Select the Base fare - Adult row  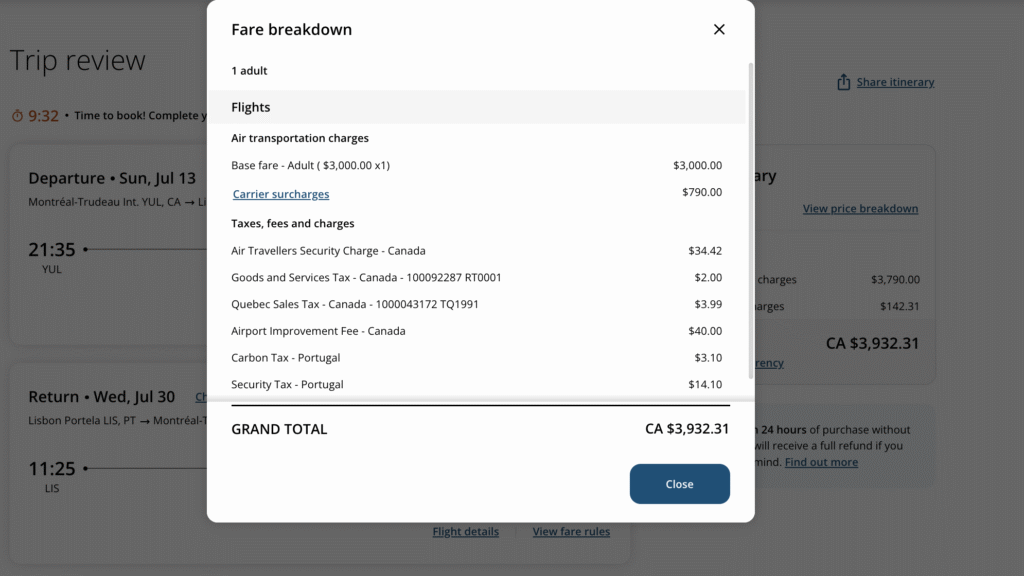(476, 165)
